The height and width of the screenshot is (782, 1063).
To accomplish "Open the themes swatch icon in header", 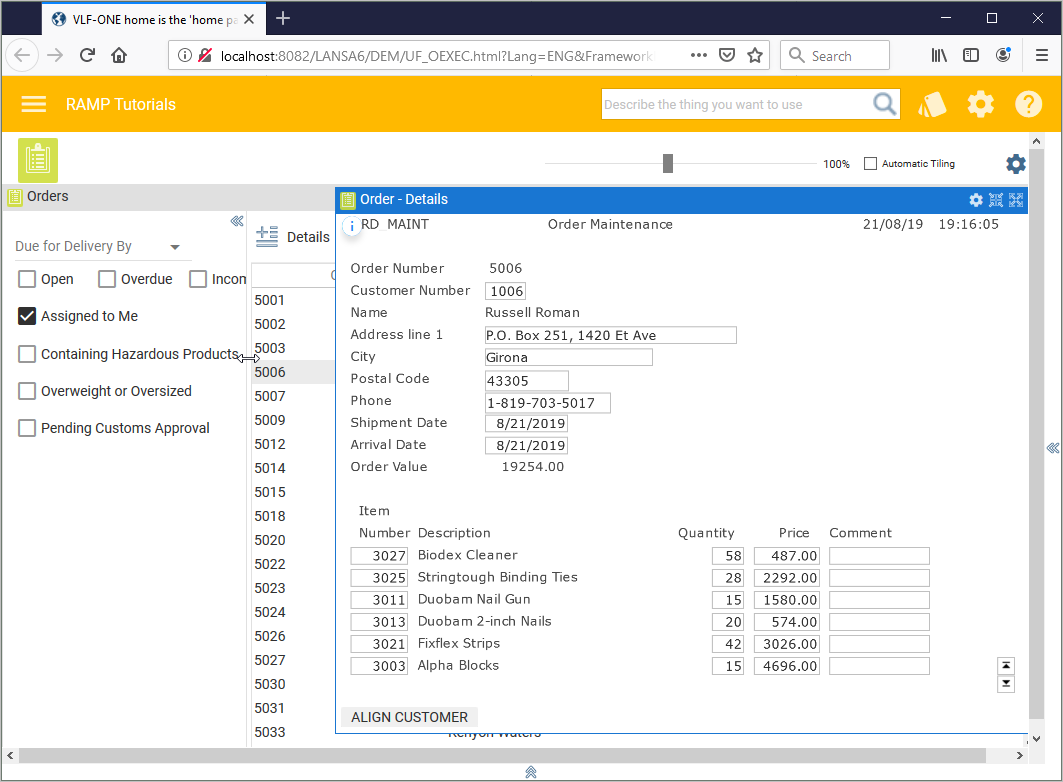I will point(932,104).
